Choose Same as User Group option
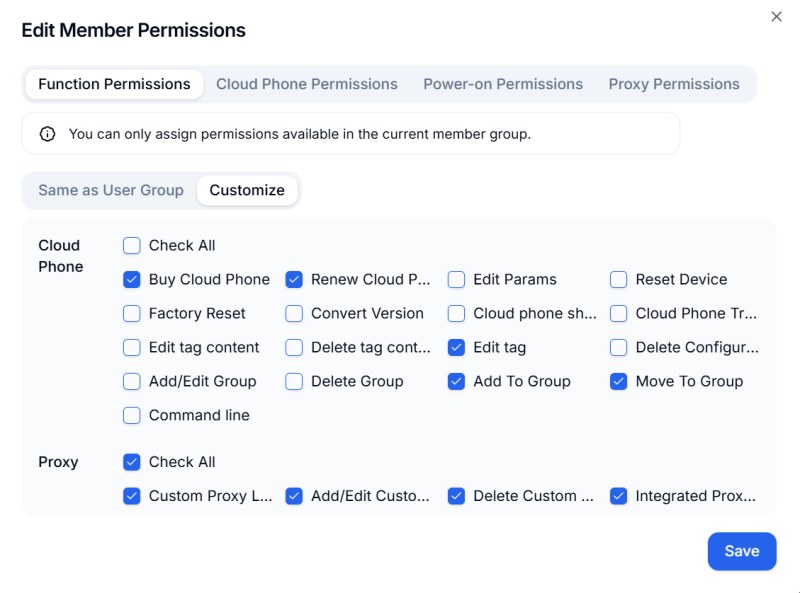The image size is (800, 593). point(111,190)
